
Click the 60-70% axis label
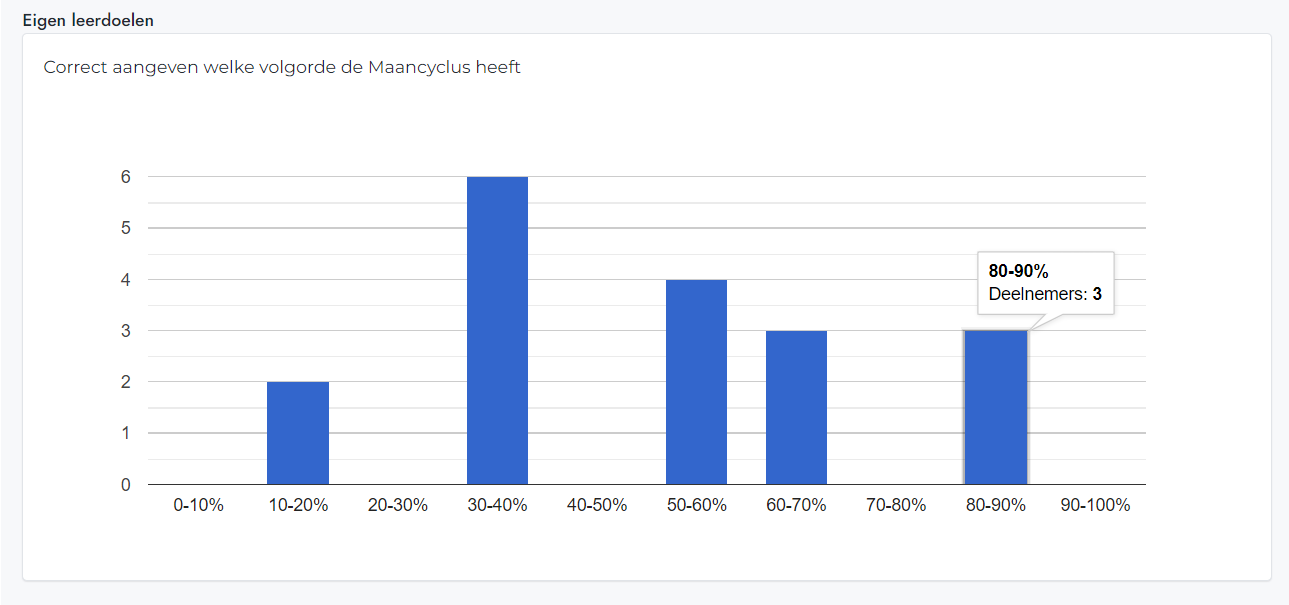point(796,505)
